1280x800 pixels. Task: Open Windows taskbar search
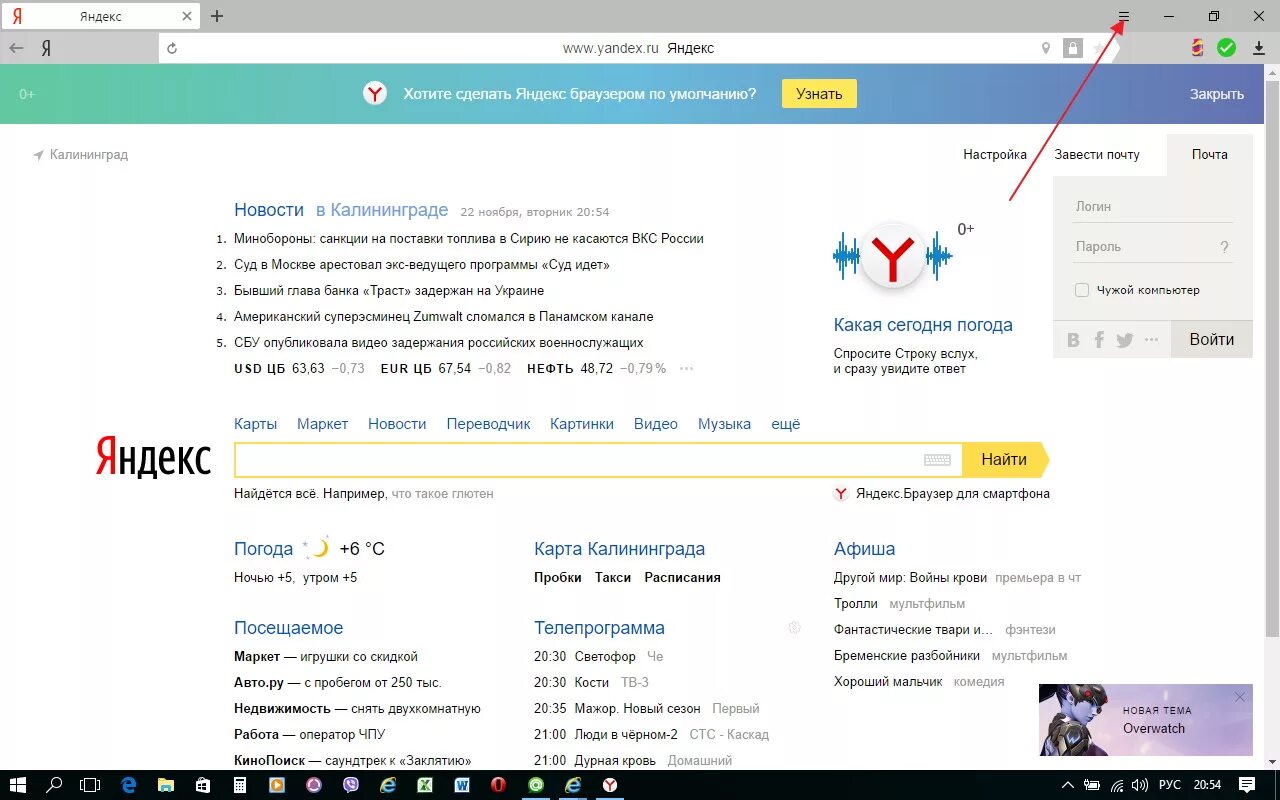coord(56,785)
